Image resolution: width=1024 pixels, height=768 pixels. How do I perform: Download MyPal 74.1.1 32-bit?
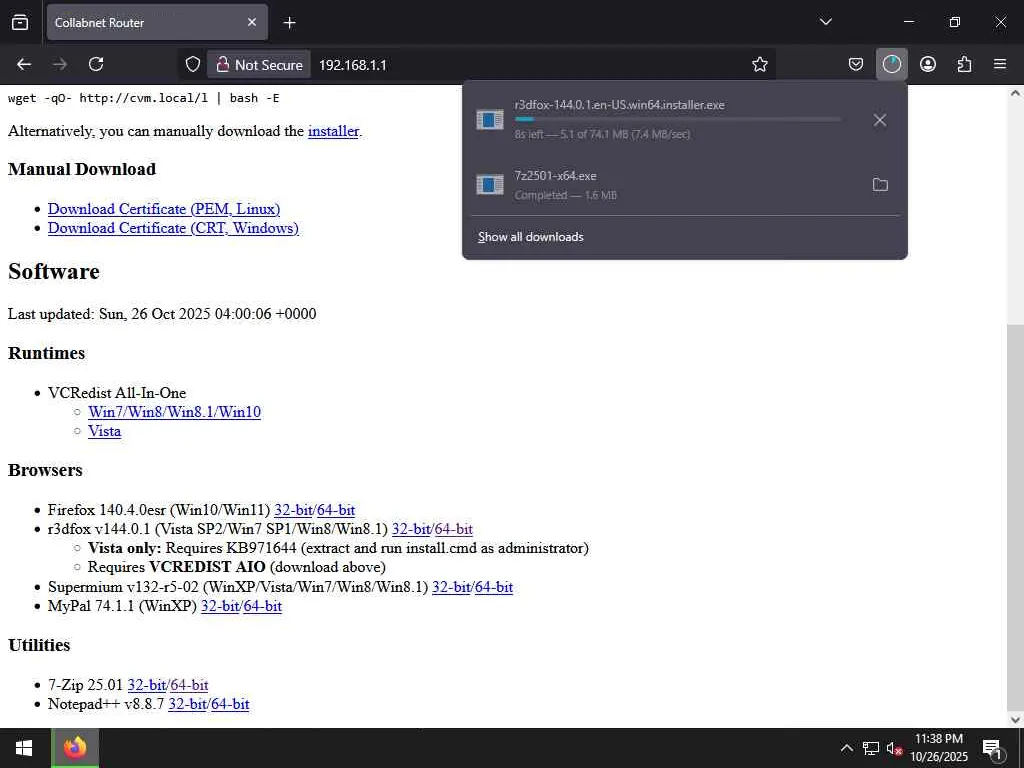point(220,606)
